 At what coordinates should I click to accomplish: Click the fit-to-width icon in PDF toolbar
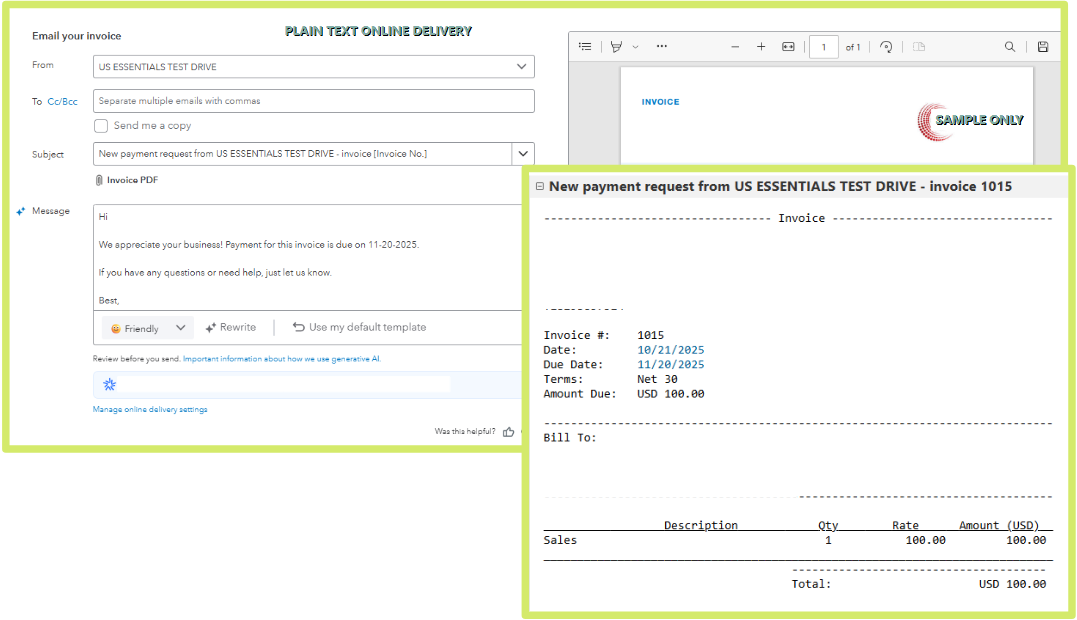(x=789, y=47)
